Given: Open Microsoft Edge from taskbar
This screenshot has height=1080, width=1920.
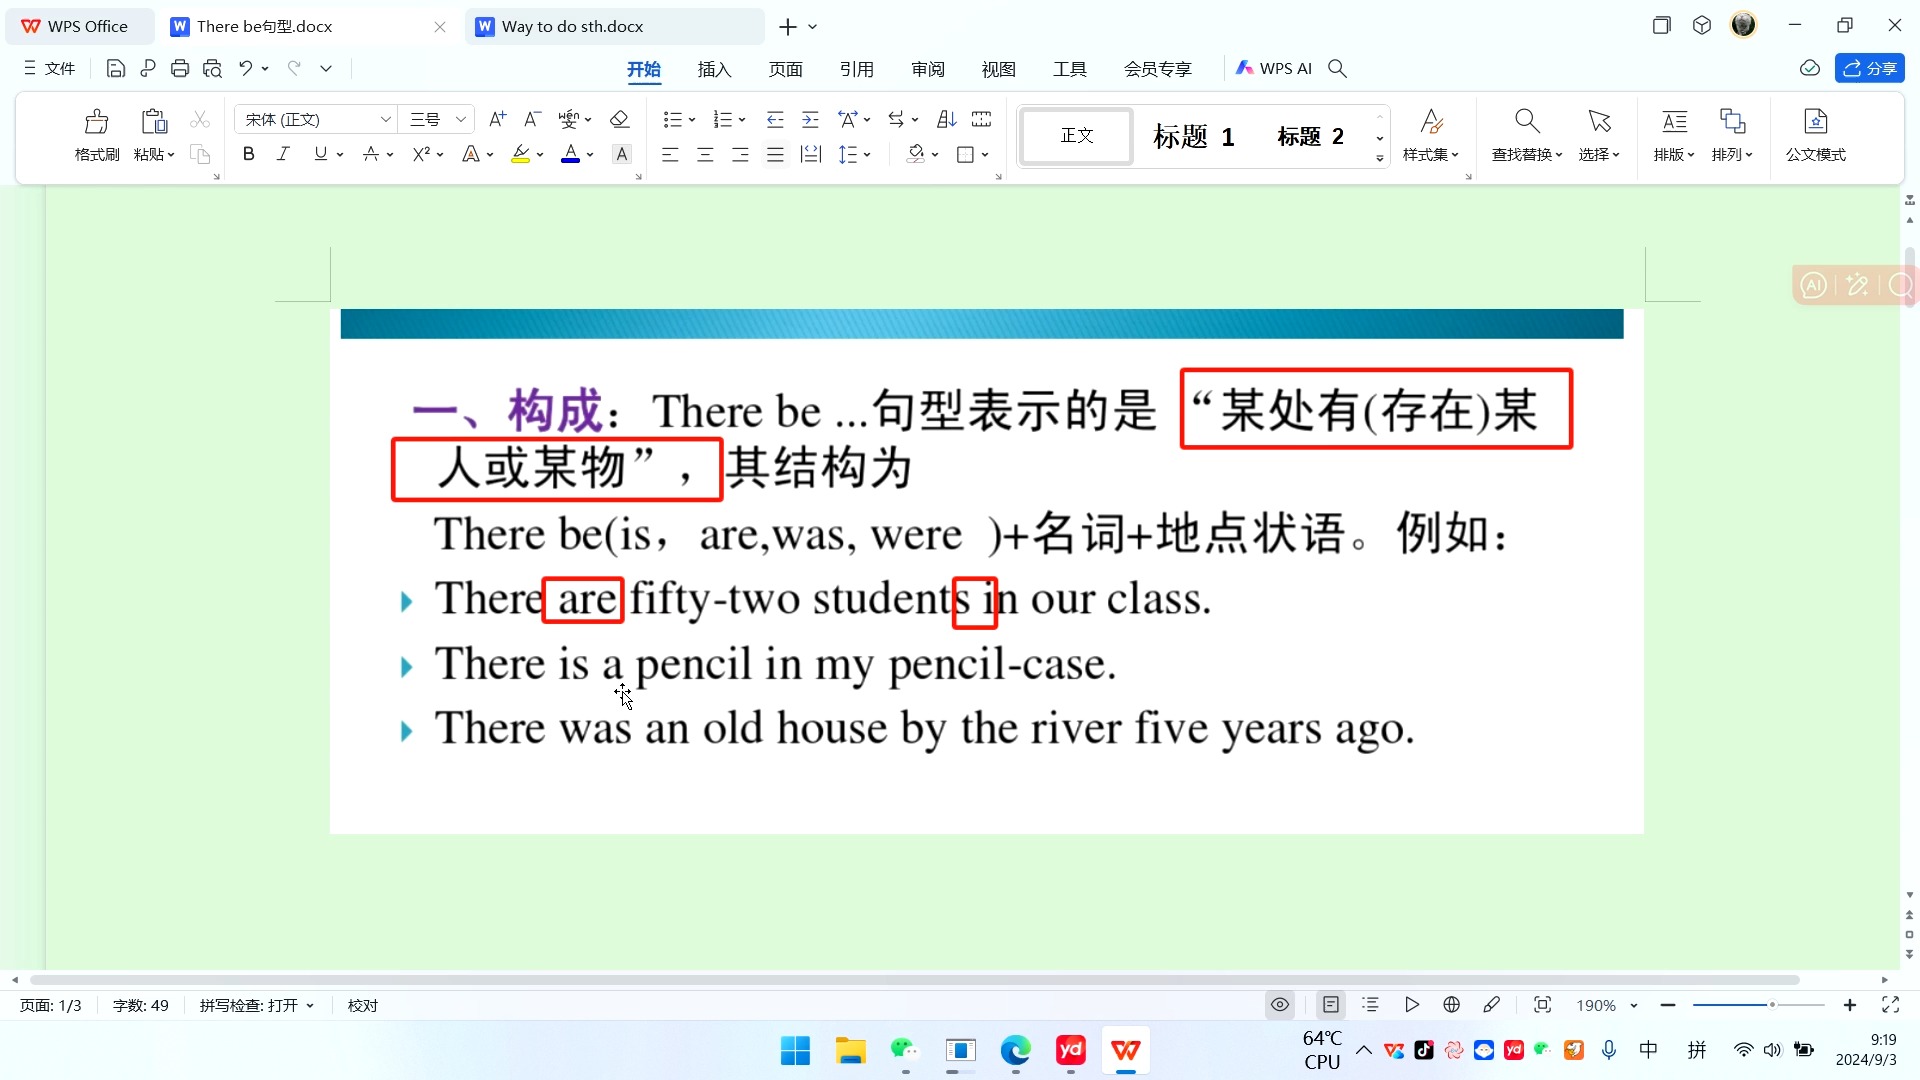Looking at the screenshot, I should [x=1015, y=1051].
